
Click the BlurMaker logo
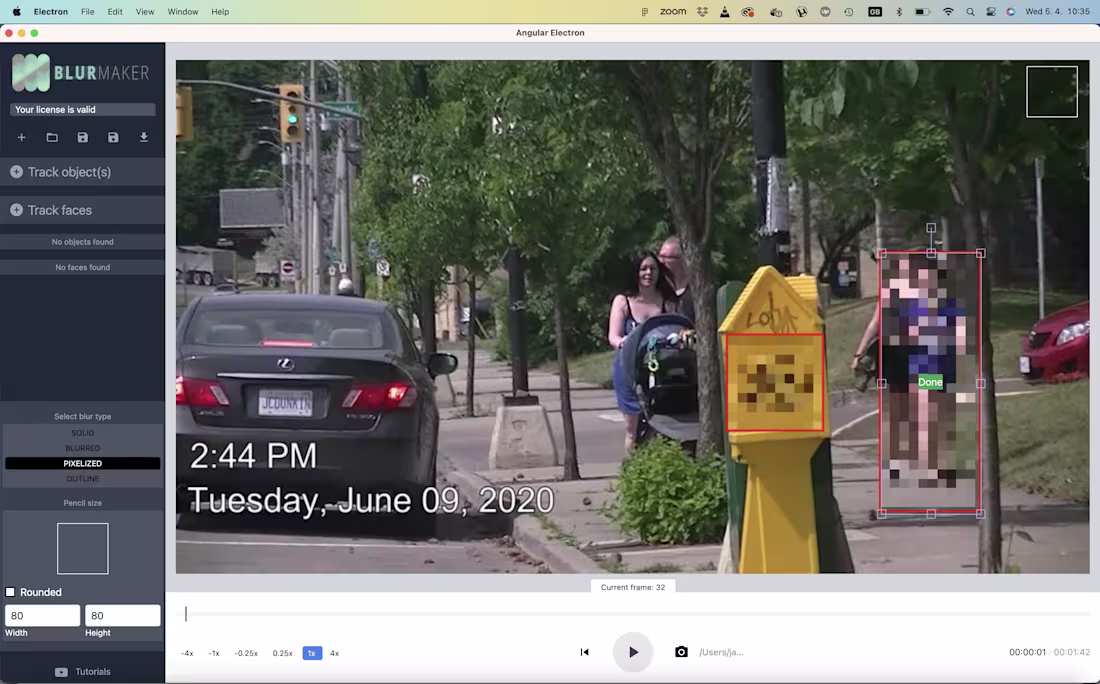point(81,73)
